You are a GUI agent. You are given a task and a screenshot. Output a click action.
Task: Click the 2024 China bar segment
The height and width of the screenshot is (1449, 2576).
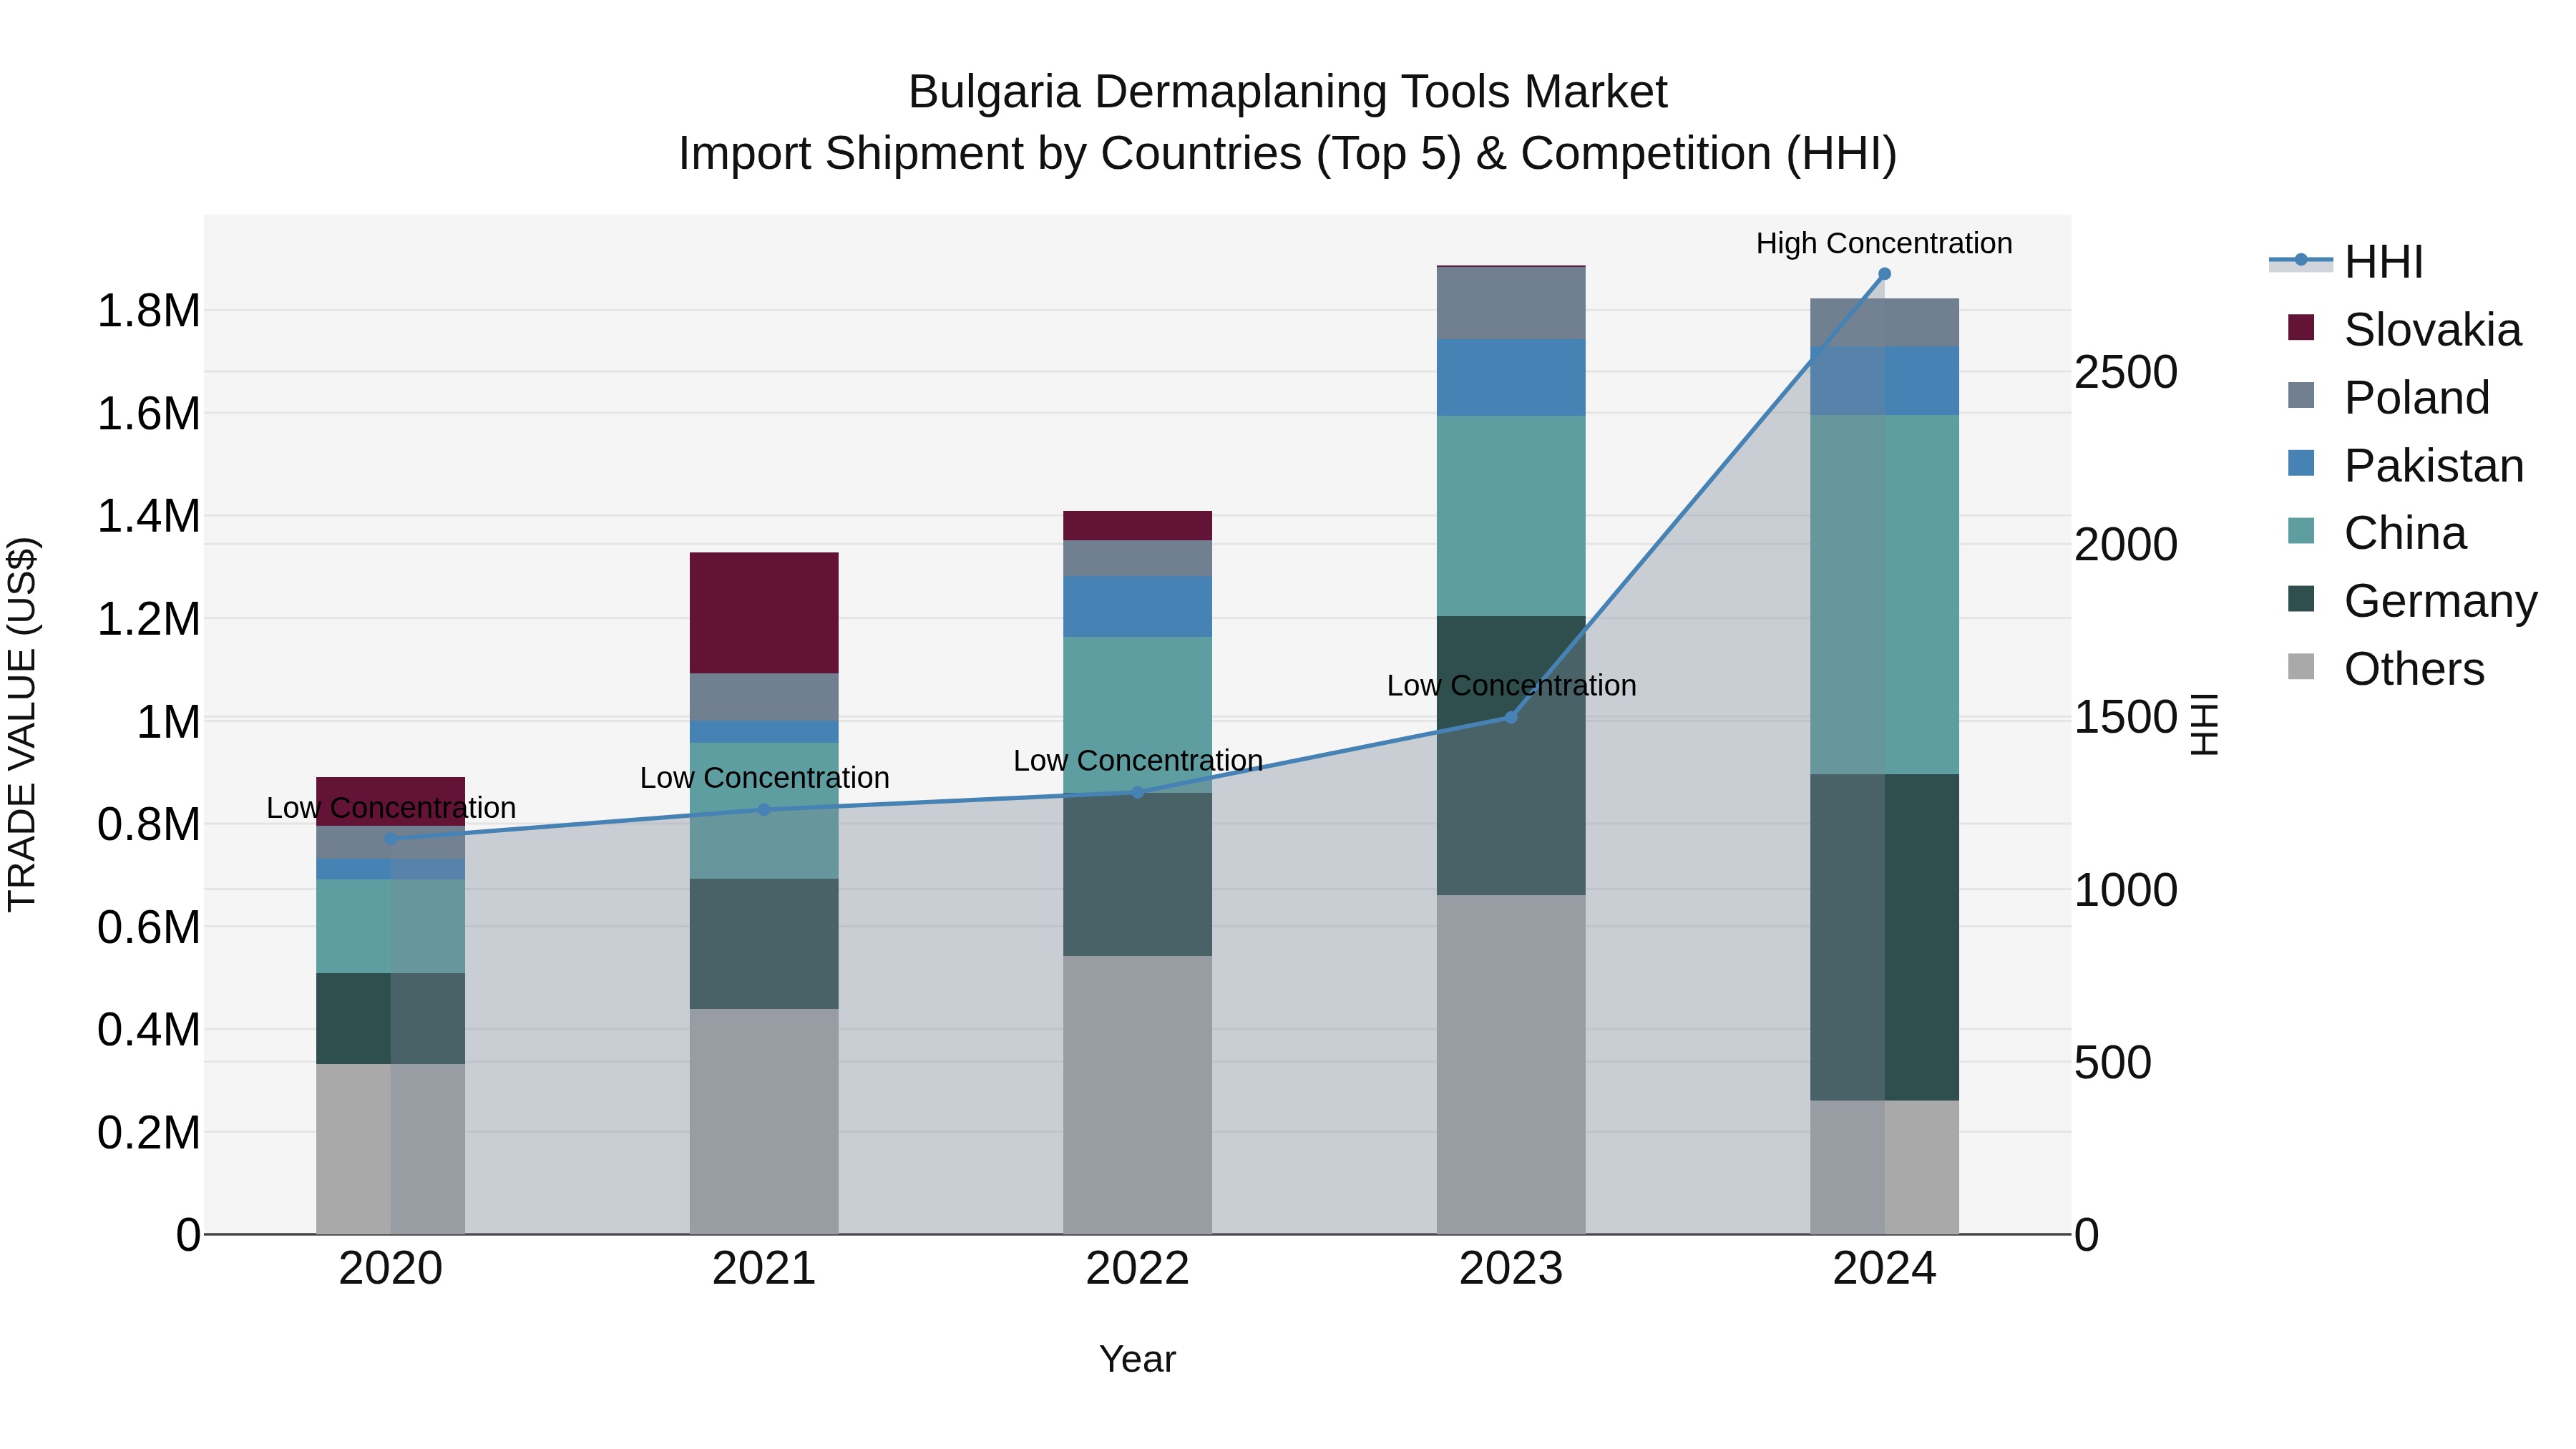pyautogui.click(x=1885, y=595)
